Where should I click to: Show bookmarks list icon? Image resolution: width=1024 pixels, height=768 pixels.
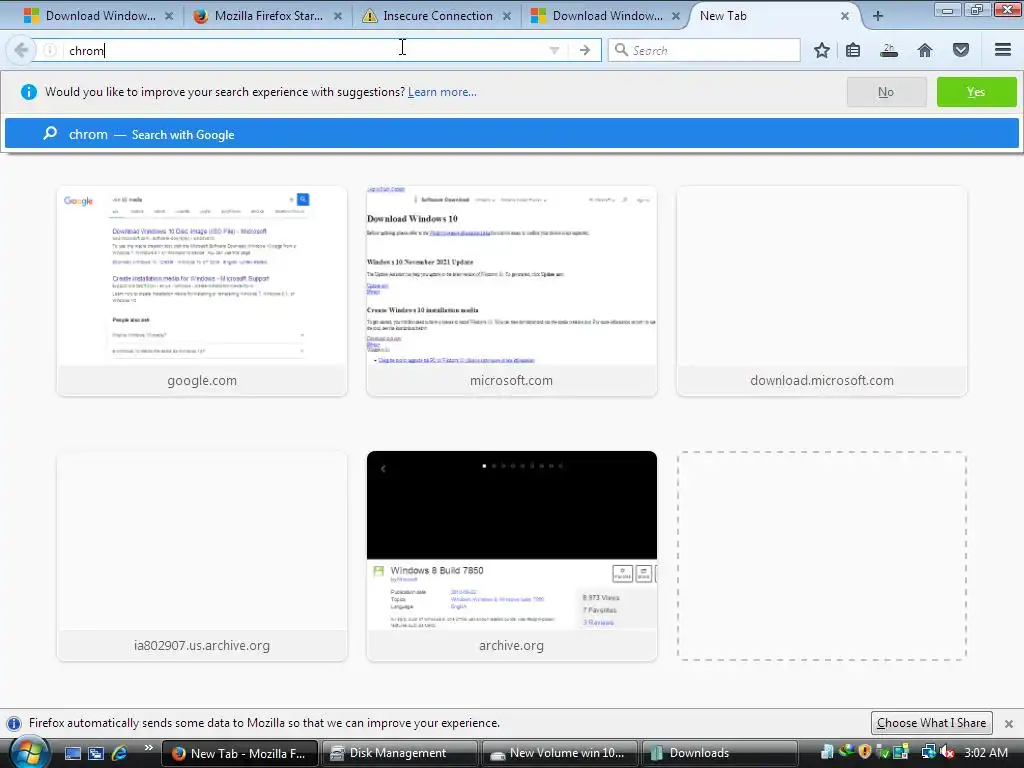853,50
